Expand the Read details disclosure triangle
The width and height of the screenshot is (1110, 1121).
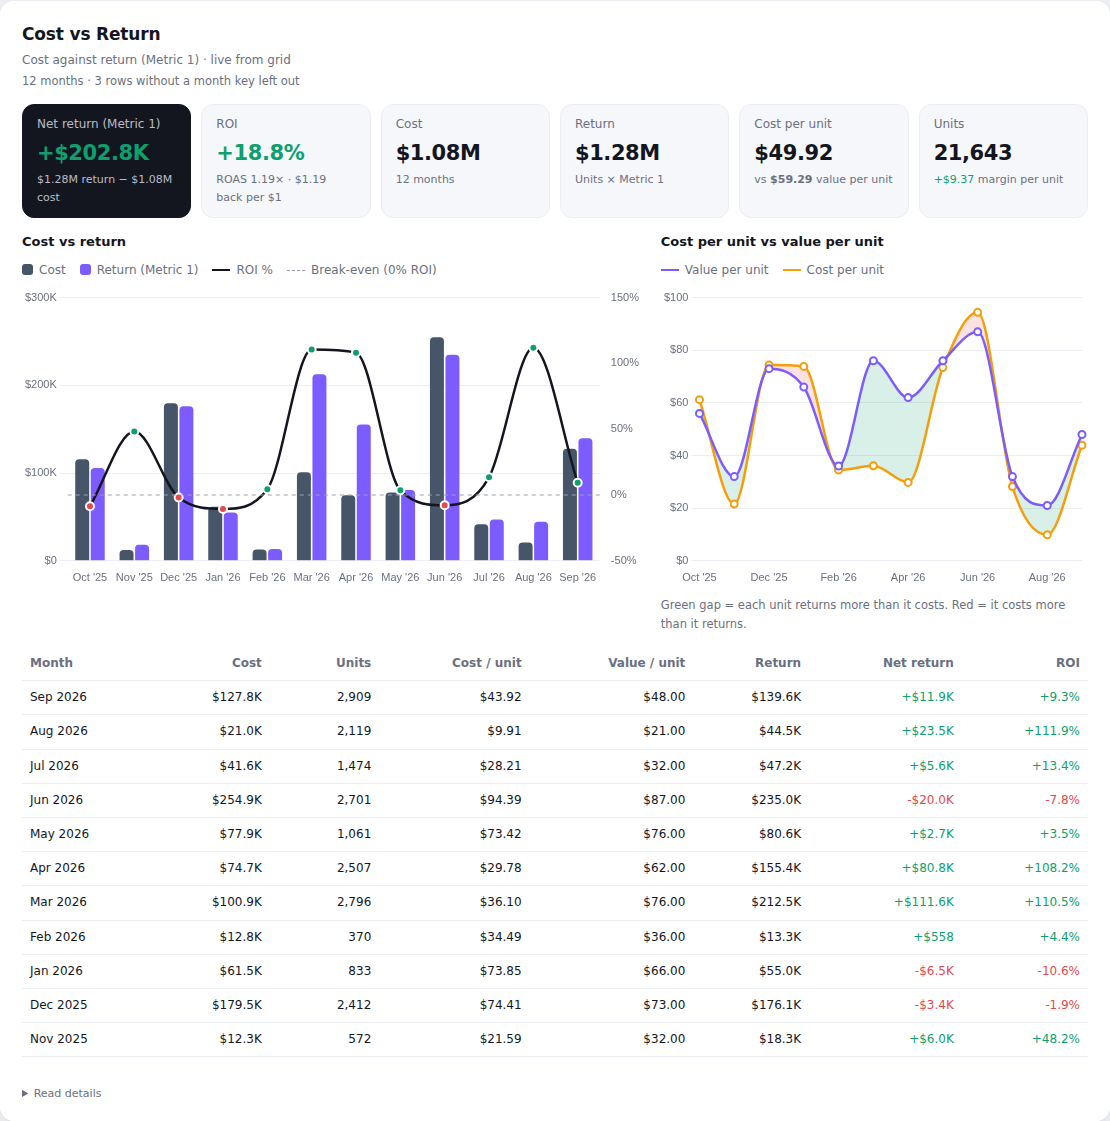25,1093
